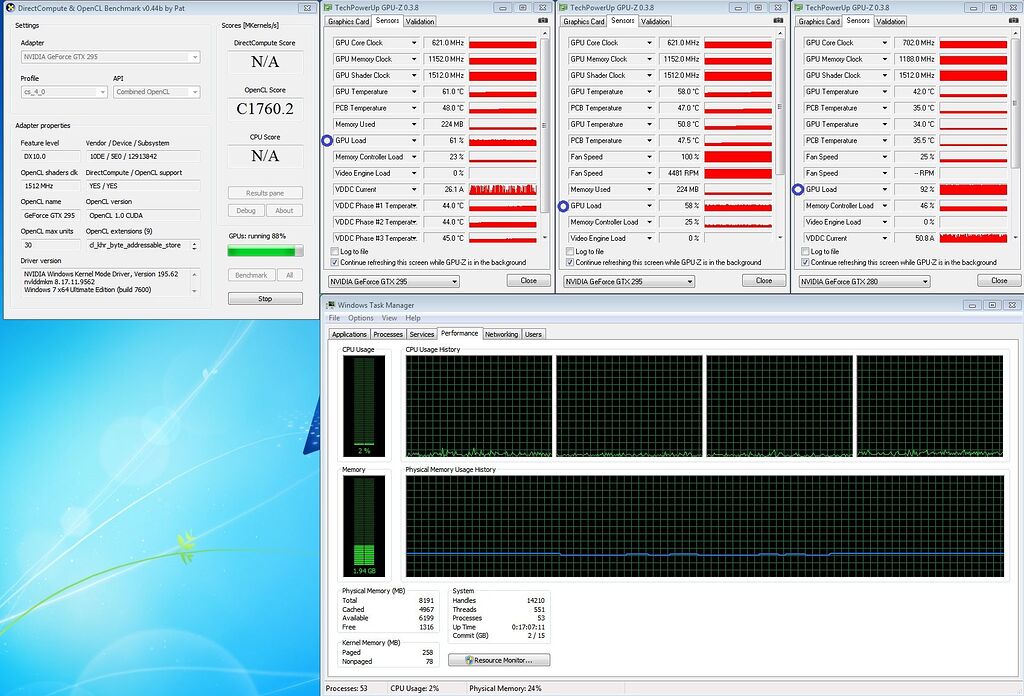Switch to Validation tab in first GPU-Z window

click(420, 22)
